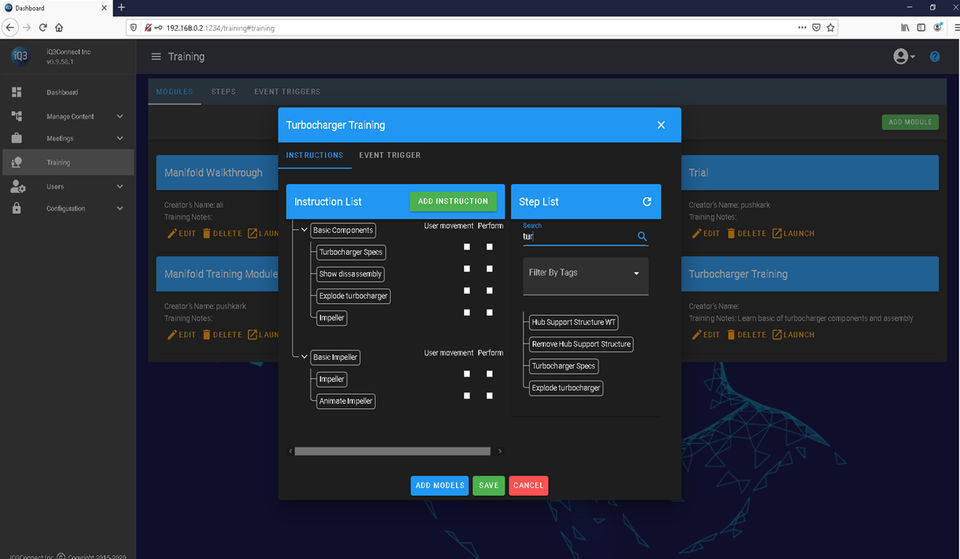Click the Meetings briefcase icon

coord(17,138)
